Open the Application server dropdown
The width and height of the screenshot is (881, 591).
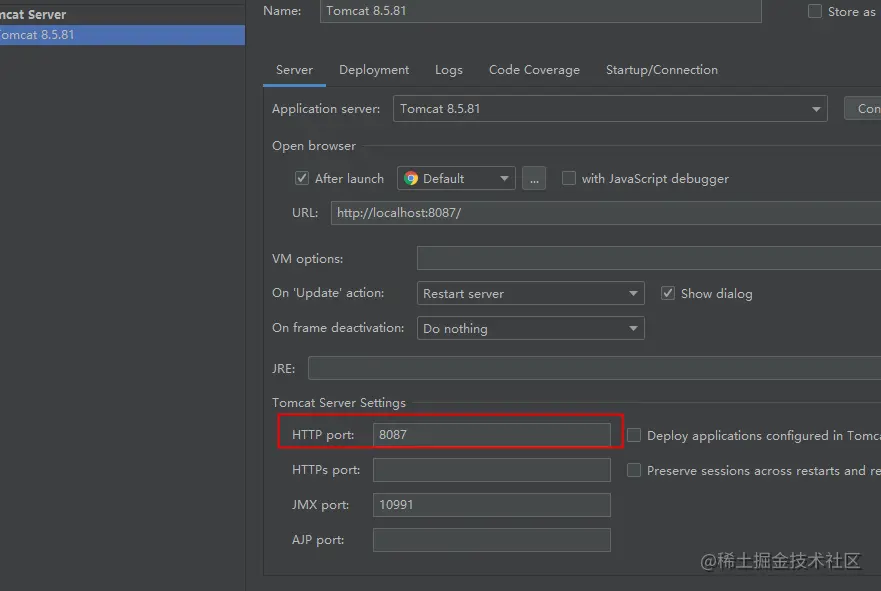point(610,108)
